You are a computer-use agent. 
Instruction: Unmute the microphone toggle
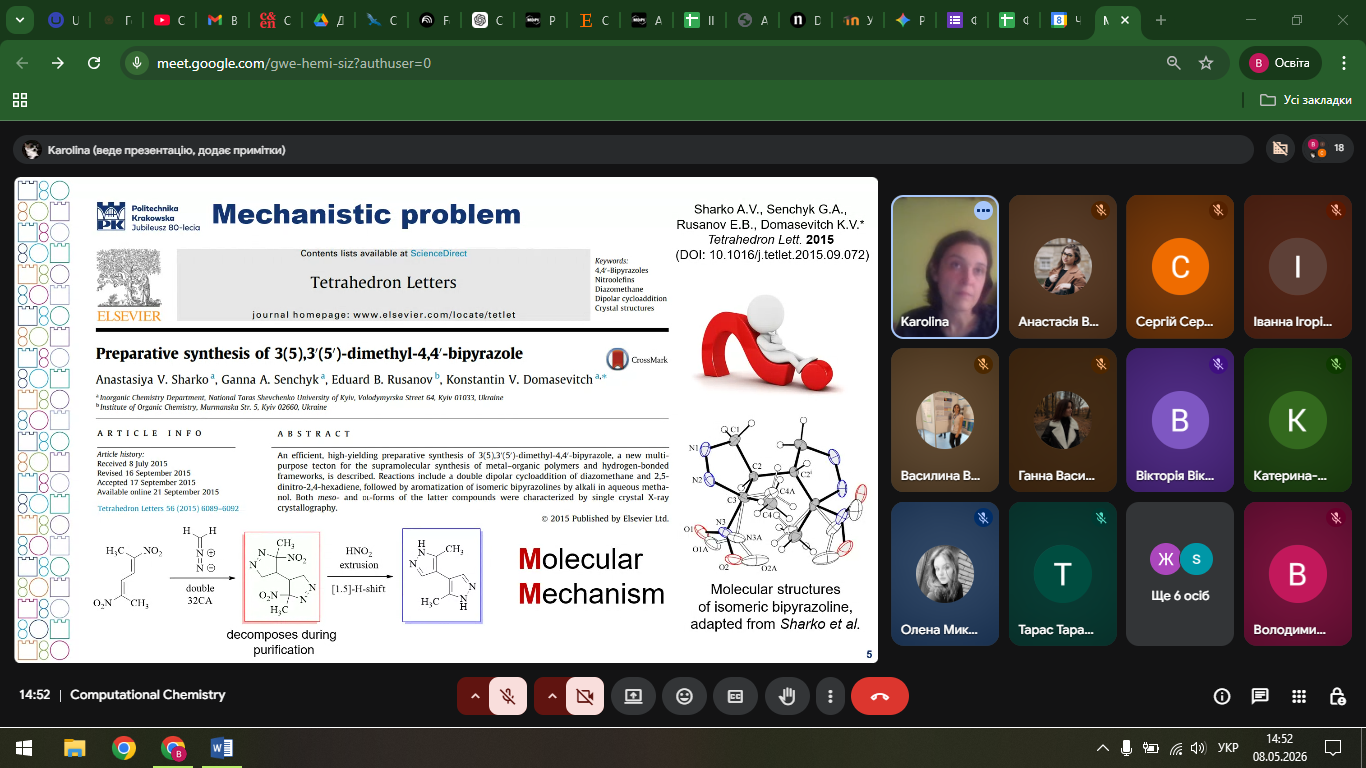pos(508,697)
